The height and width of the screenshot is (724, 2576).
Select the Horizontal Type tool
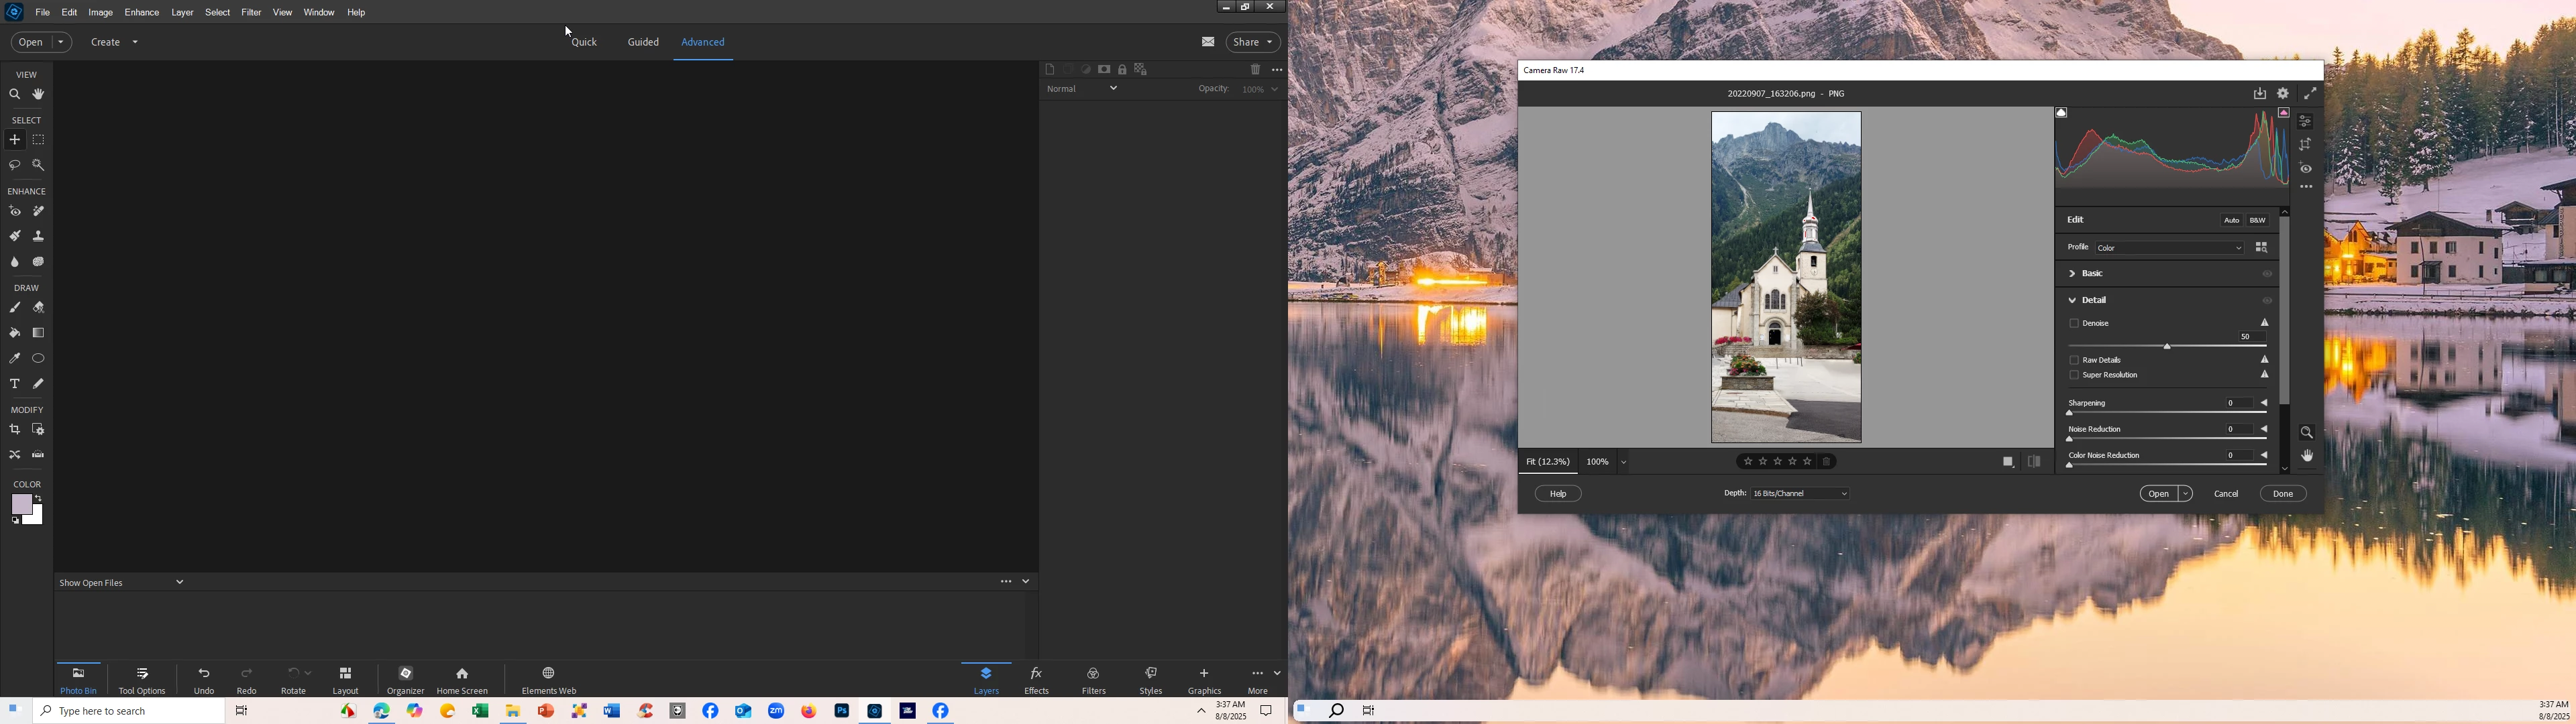pos(14,384)
